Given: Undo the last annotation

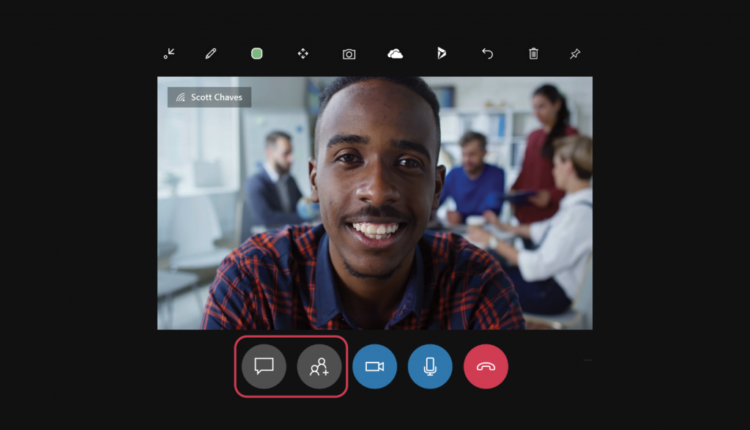Looking at the screenshot, I should 488,54.
